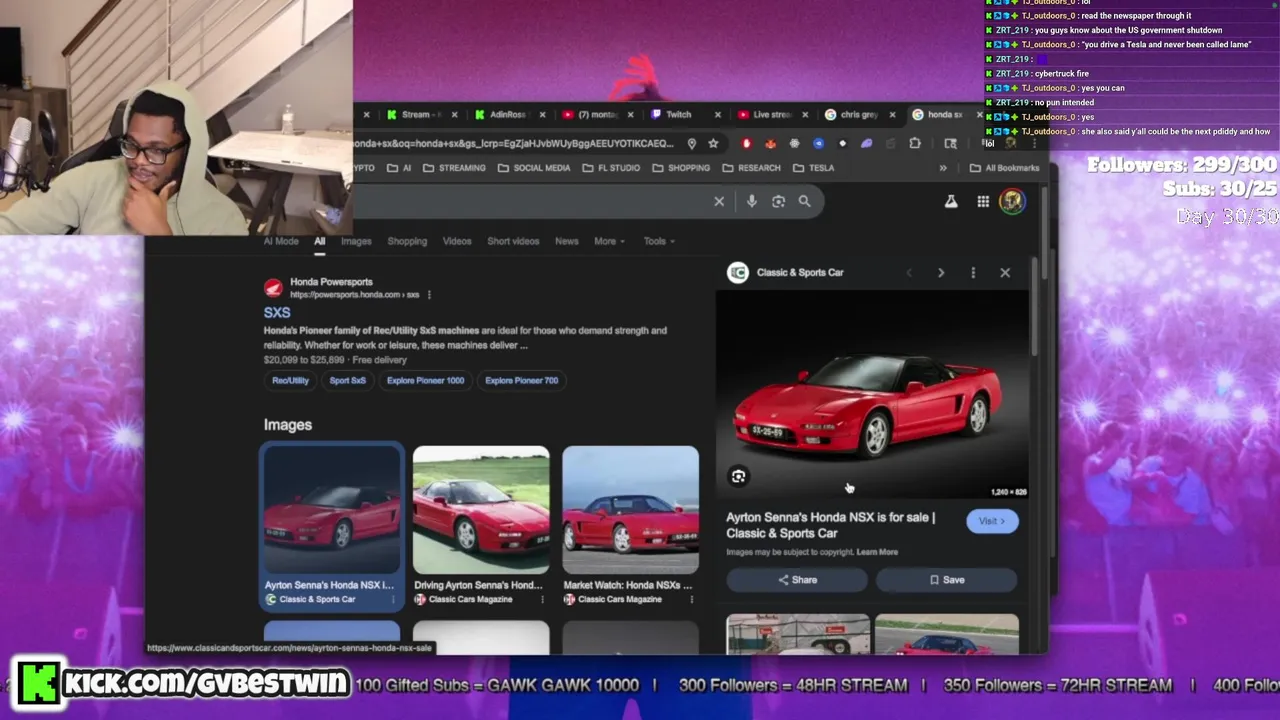Screen dimensions: 1280x720
Task: Close the Twitch browser tab
Action: coord(716,115)
